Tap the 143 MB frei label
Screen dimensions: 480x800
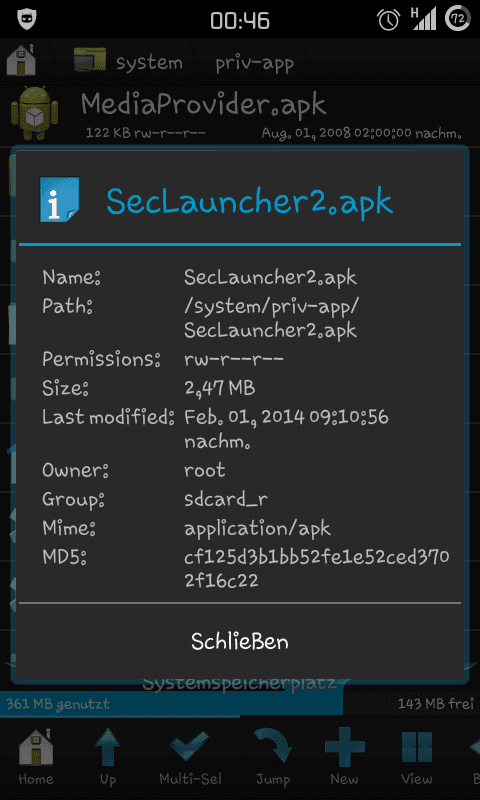click(x=436, y=704)
